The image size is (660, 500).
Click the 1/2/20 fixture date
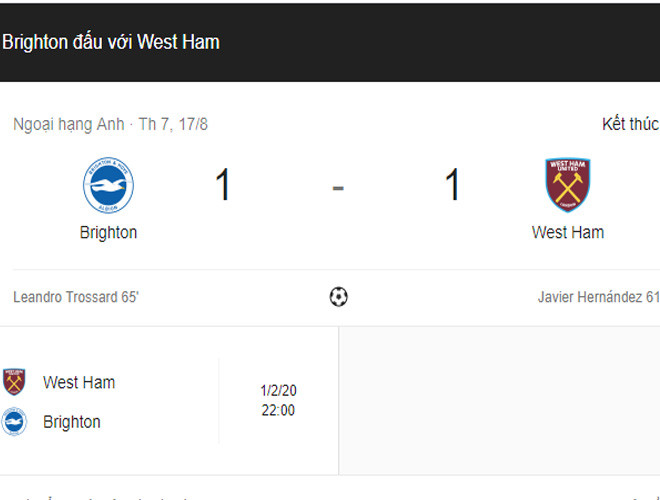tap(277, 391)
